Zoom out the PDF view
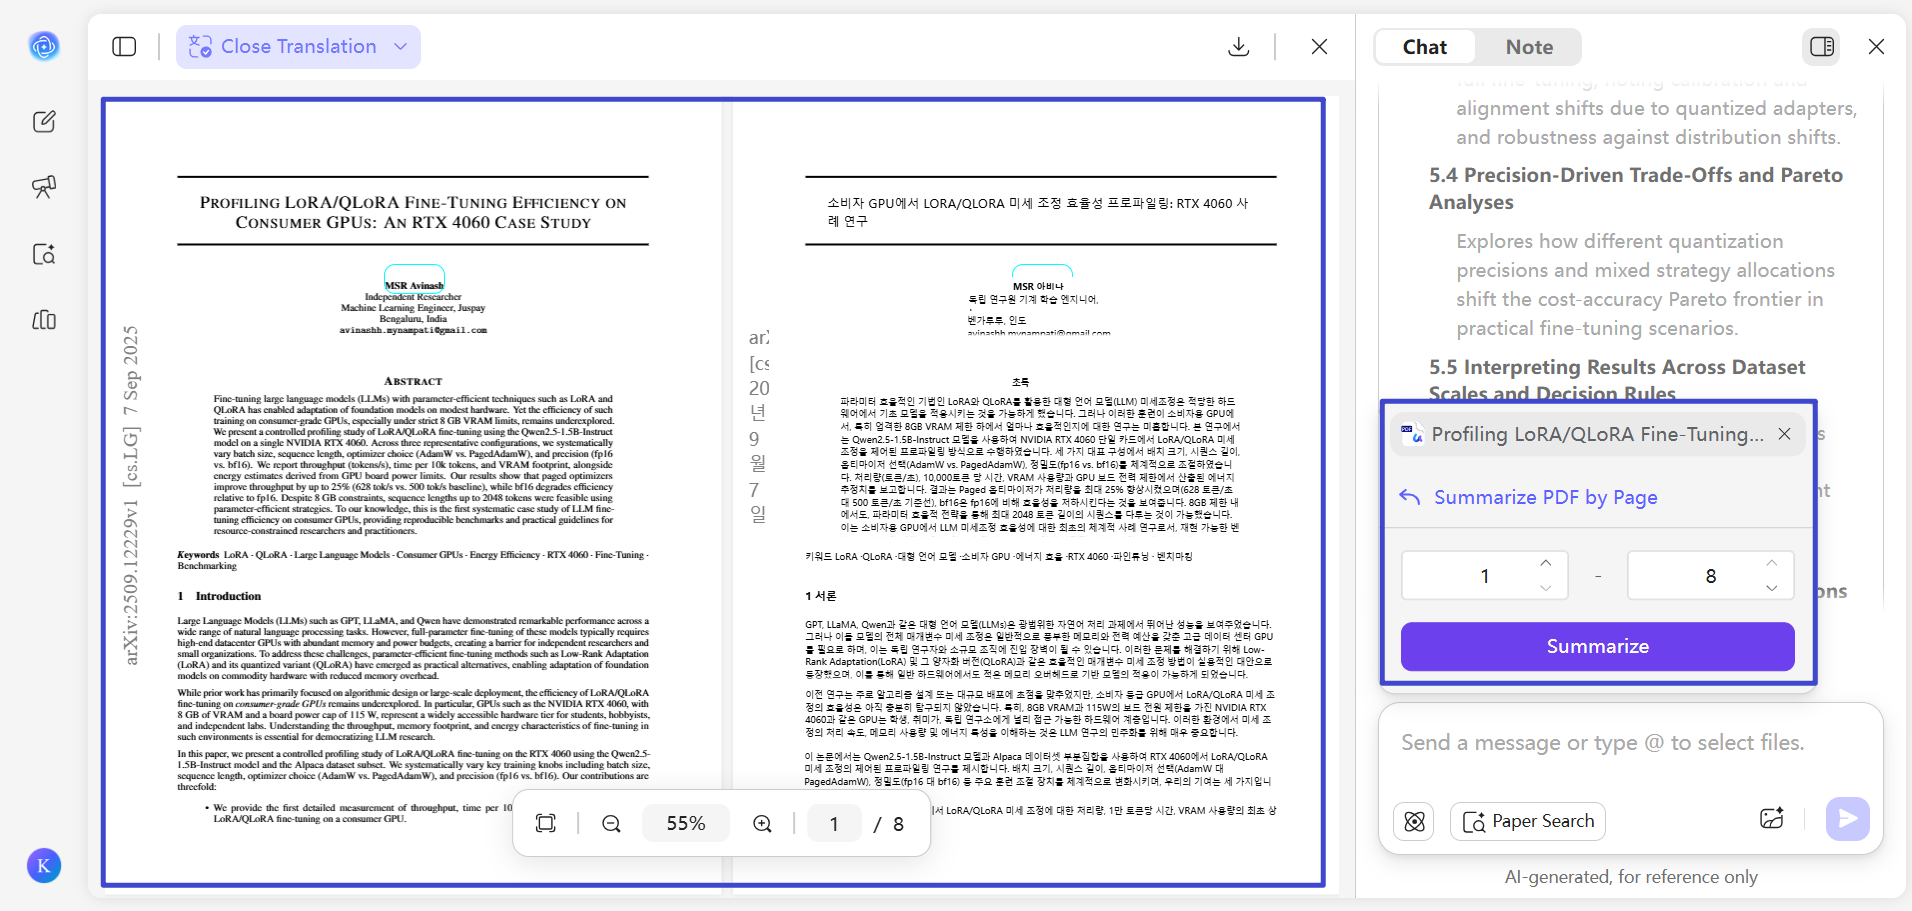Viewport: 1912px width, 911px height. 611,823
